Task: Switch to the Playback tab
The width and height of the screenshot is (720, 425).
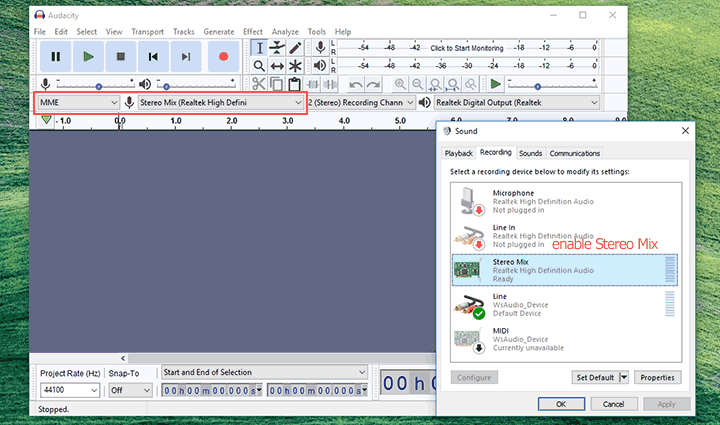Action: pos(458,153)
